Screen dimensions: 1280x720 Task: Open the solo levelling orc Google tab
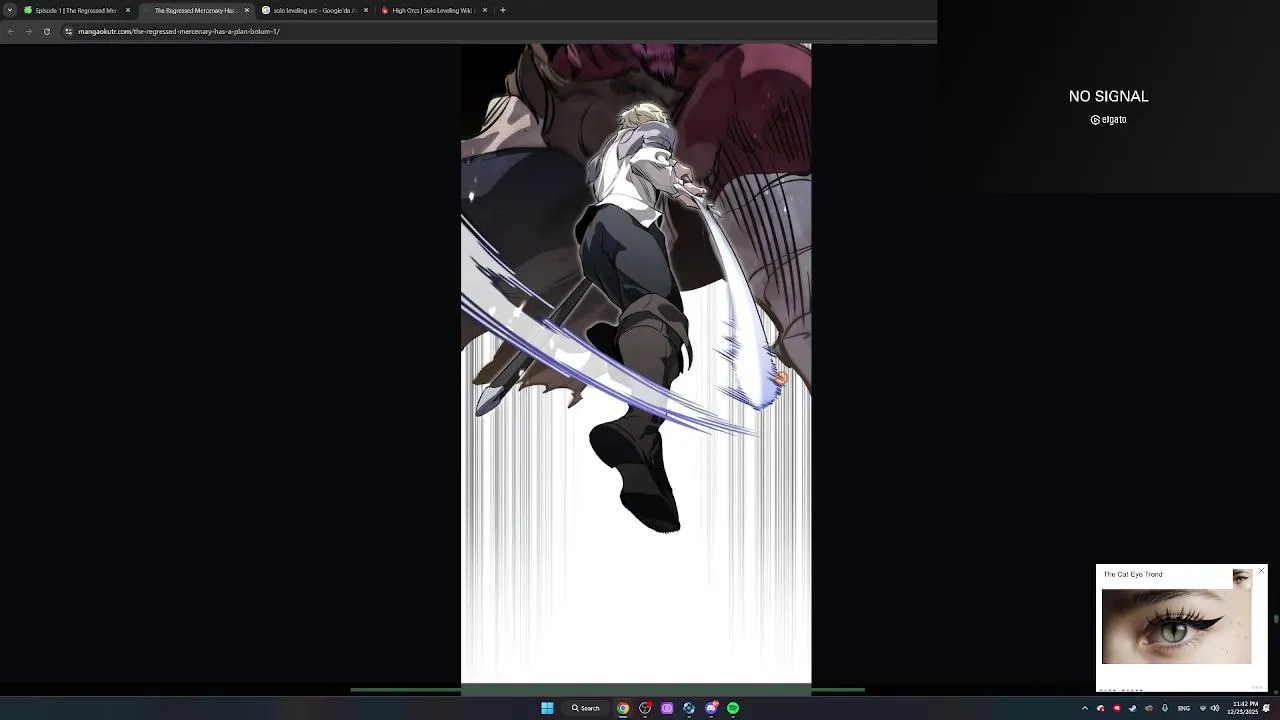tap(314, 10)
